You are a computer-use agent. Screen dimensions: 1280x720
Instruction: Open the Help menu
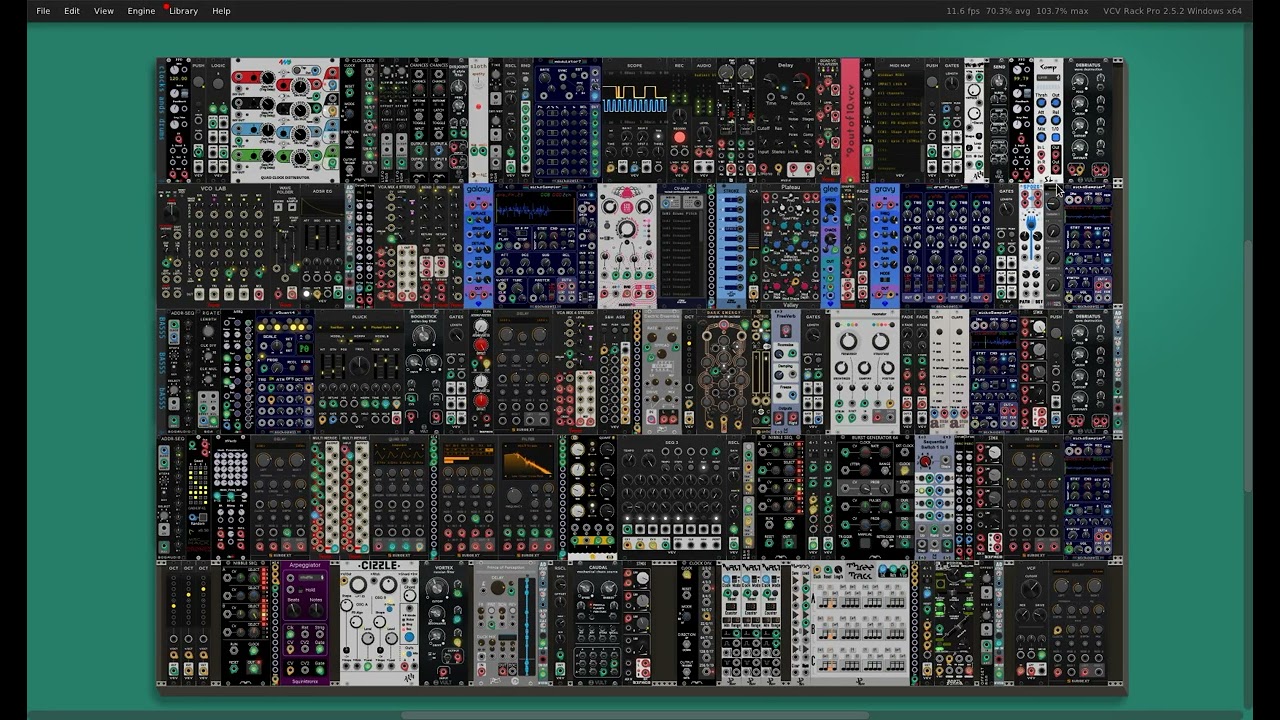coord(221,11)
